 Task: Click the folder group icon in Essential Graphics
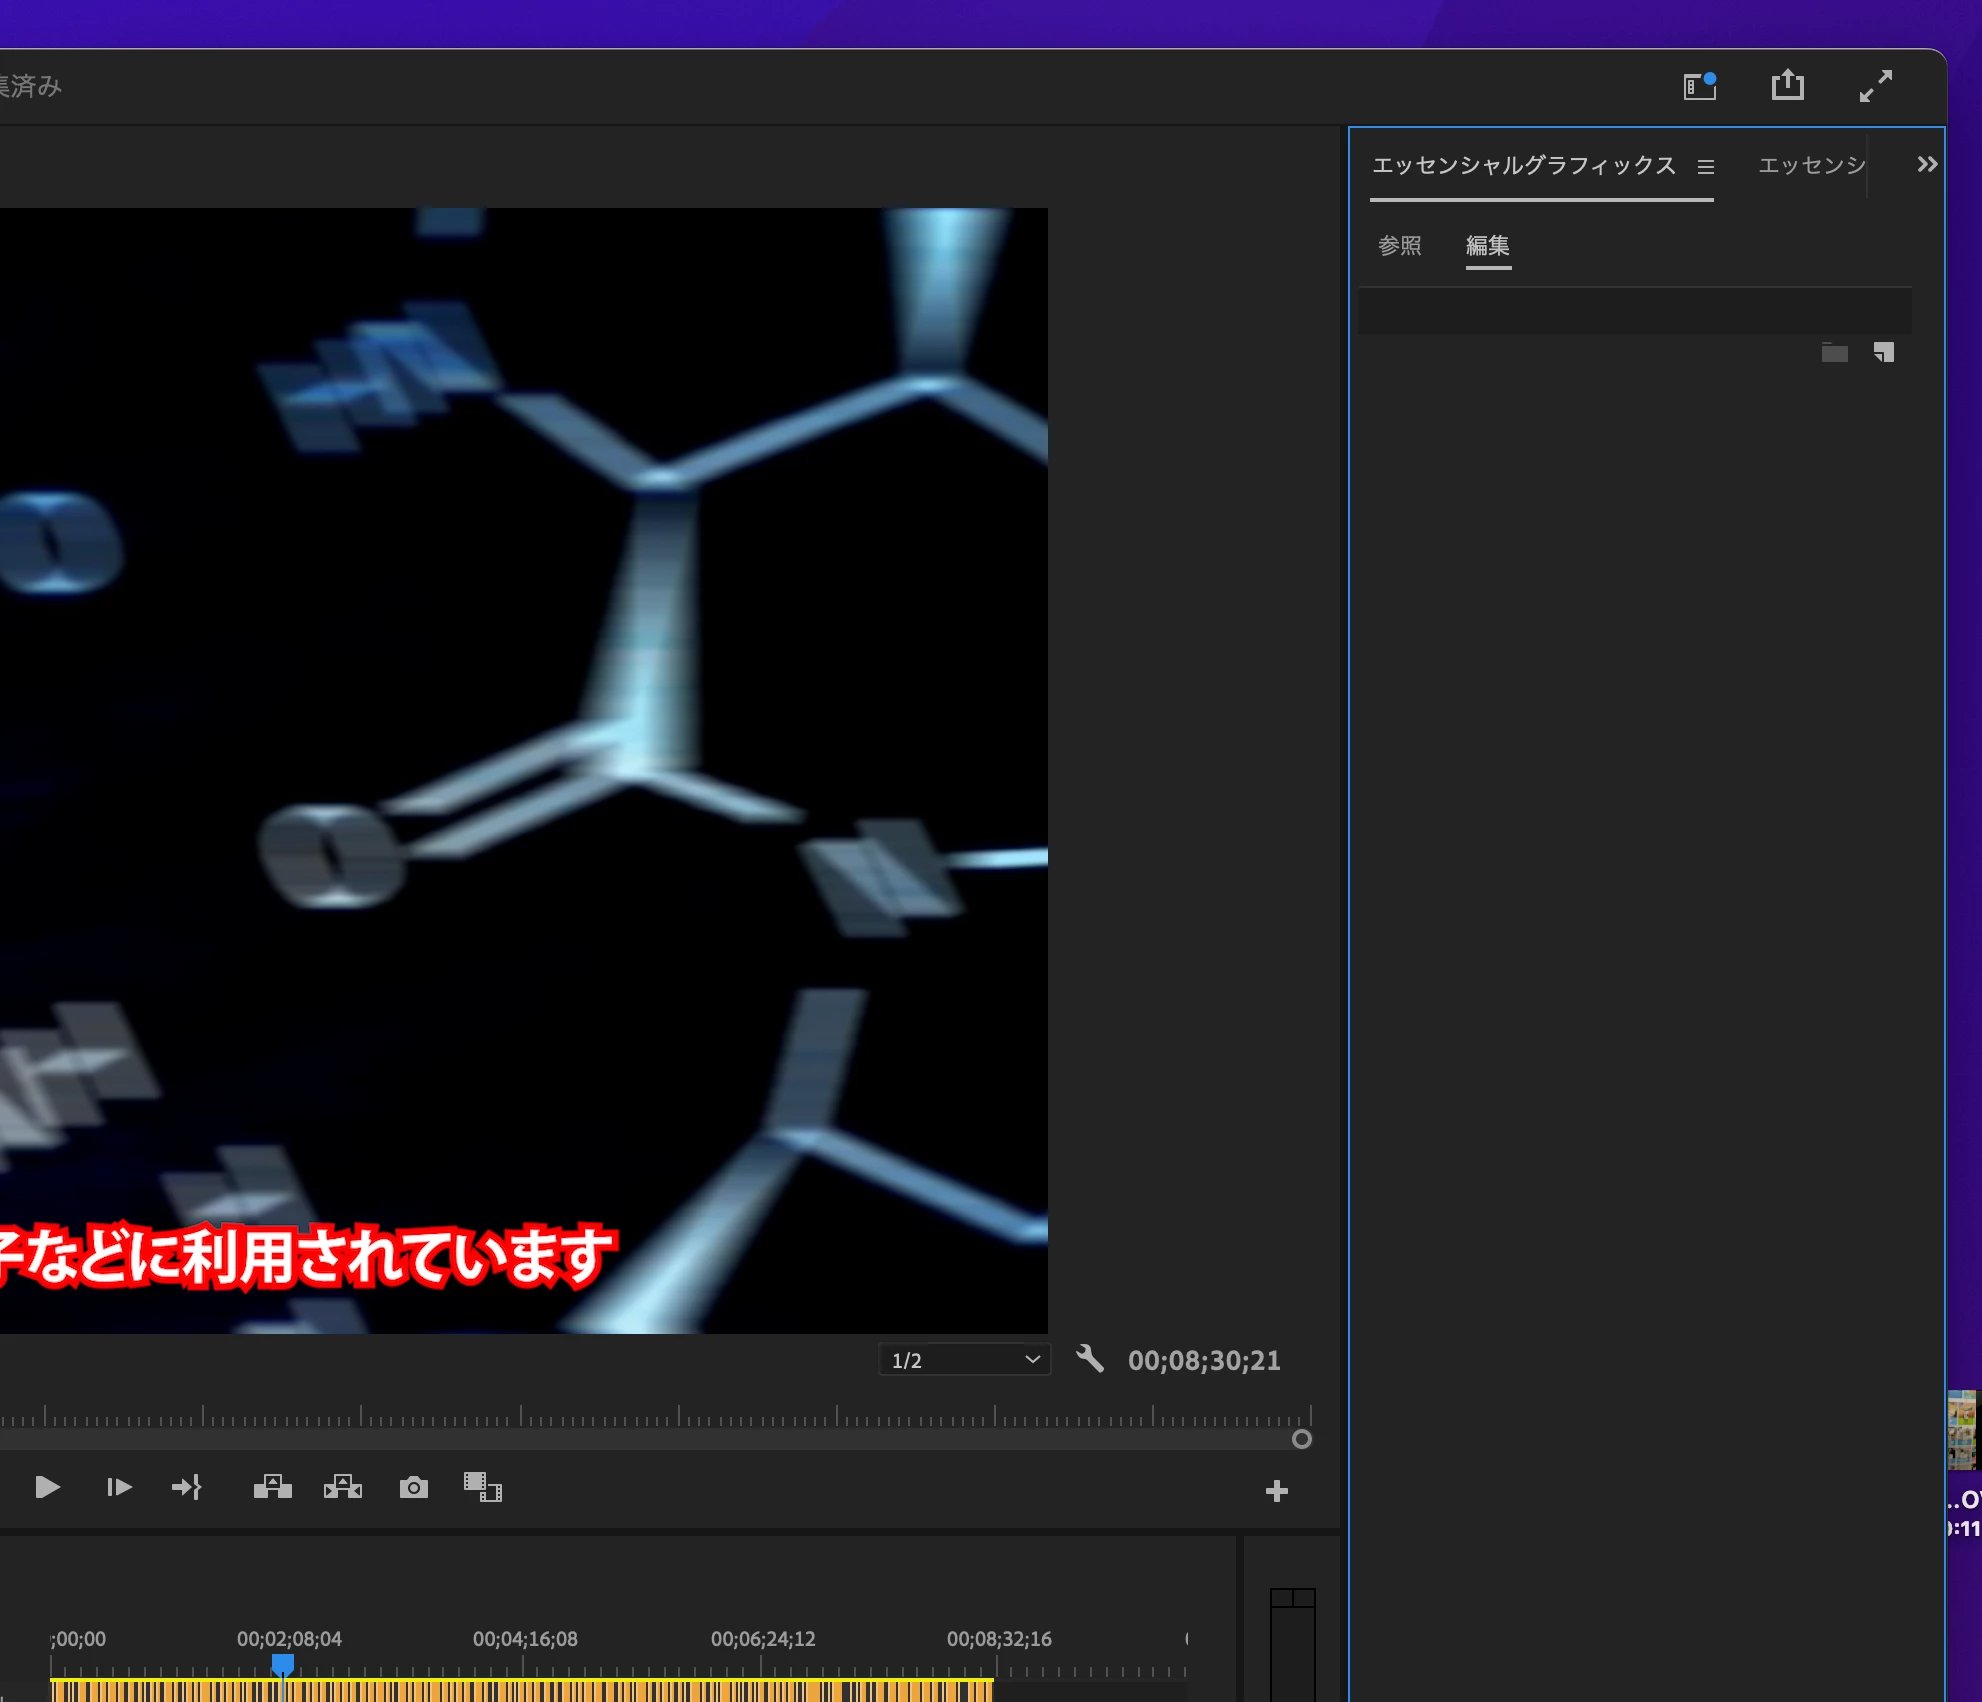pos(1834,352)
